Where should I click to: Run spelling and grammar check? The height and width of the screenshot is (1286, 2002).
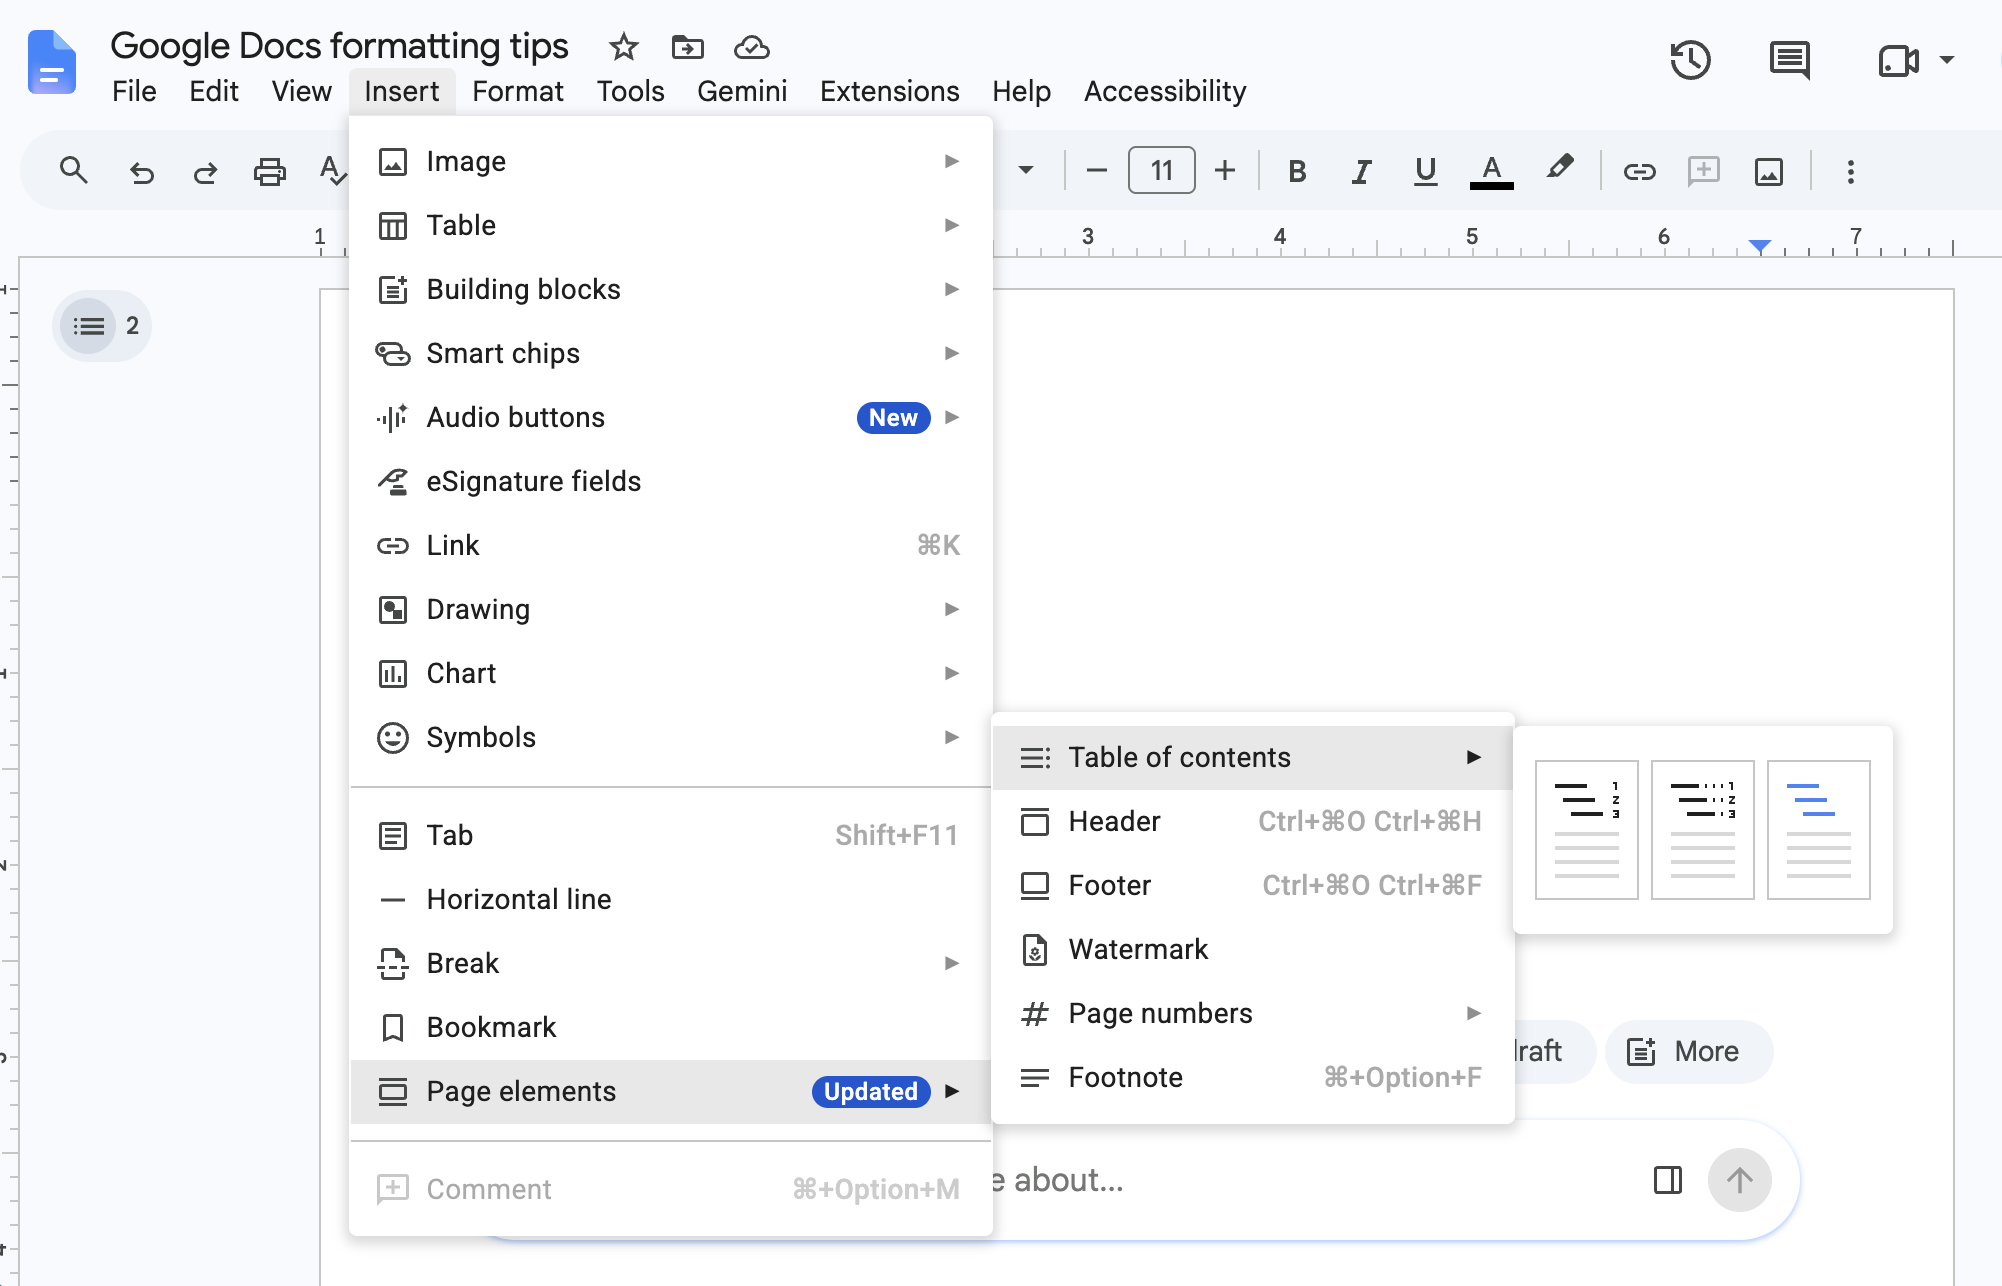point(332,171)
